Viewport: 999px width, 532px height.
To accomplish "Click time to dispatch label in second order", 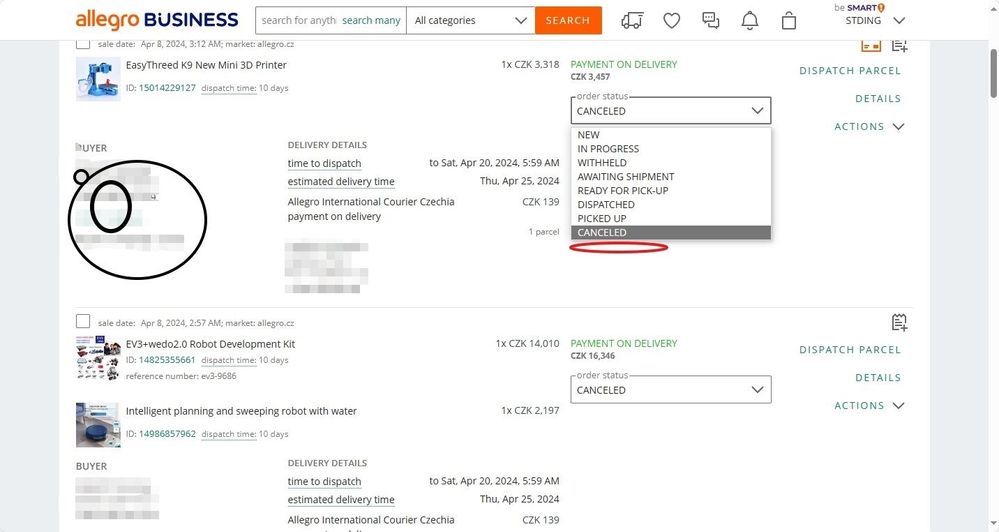I will (x=324, y=481).
